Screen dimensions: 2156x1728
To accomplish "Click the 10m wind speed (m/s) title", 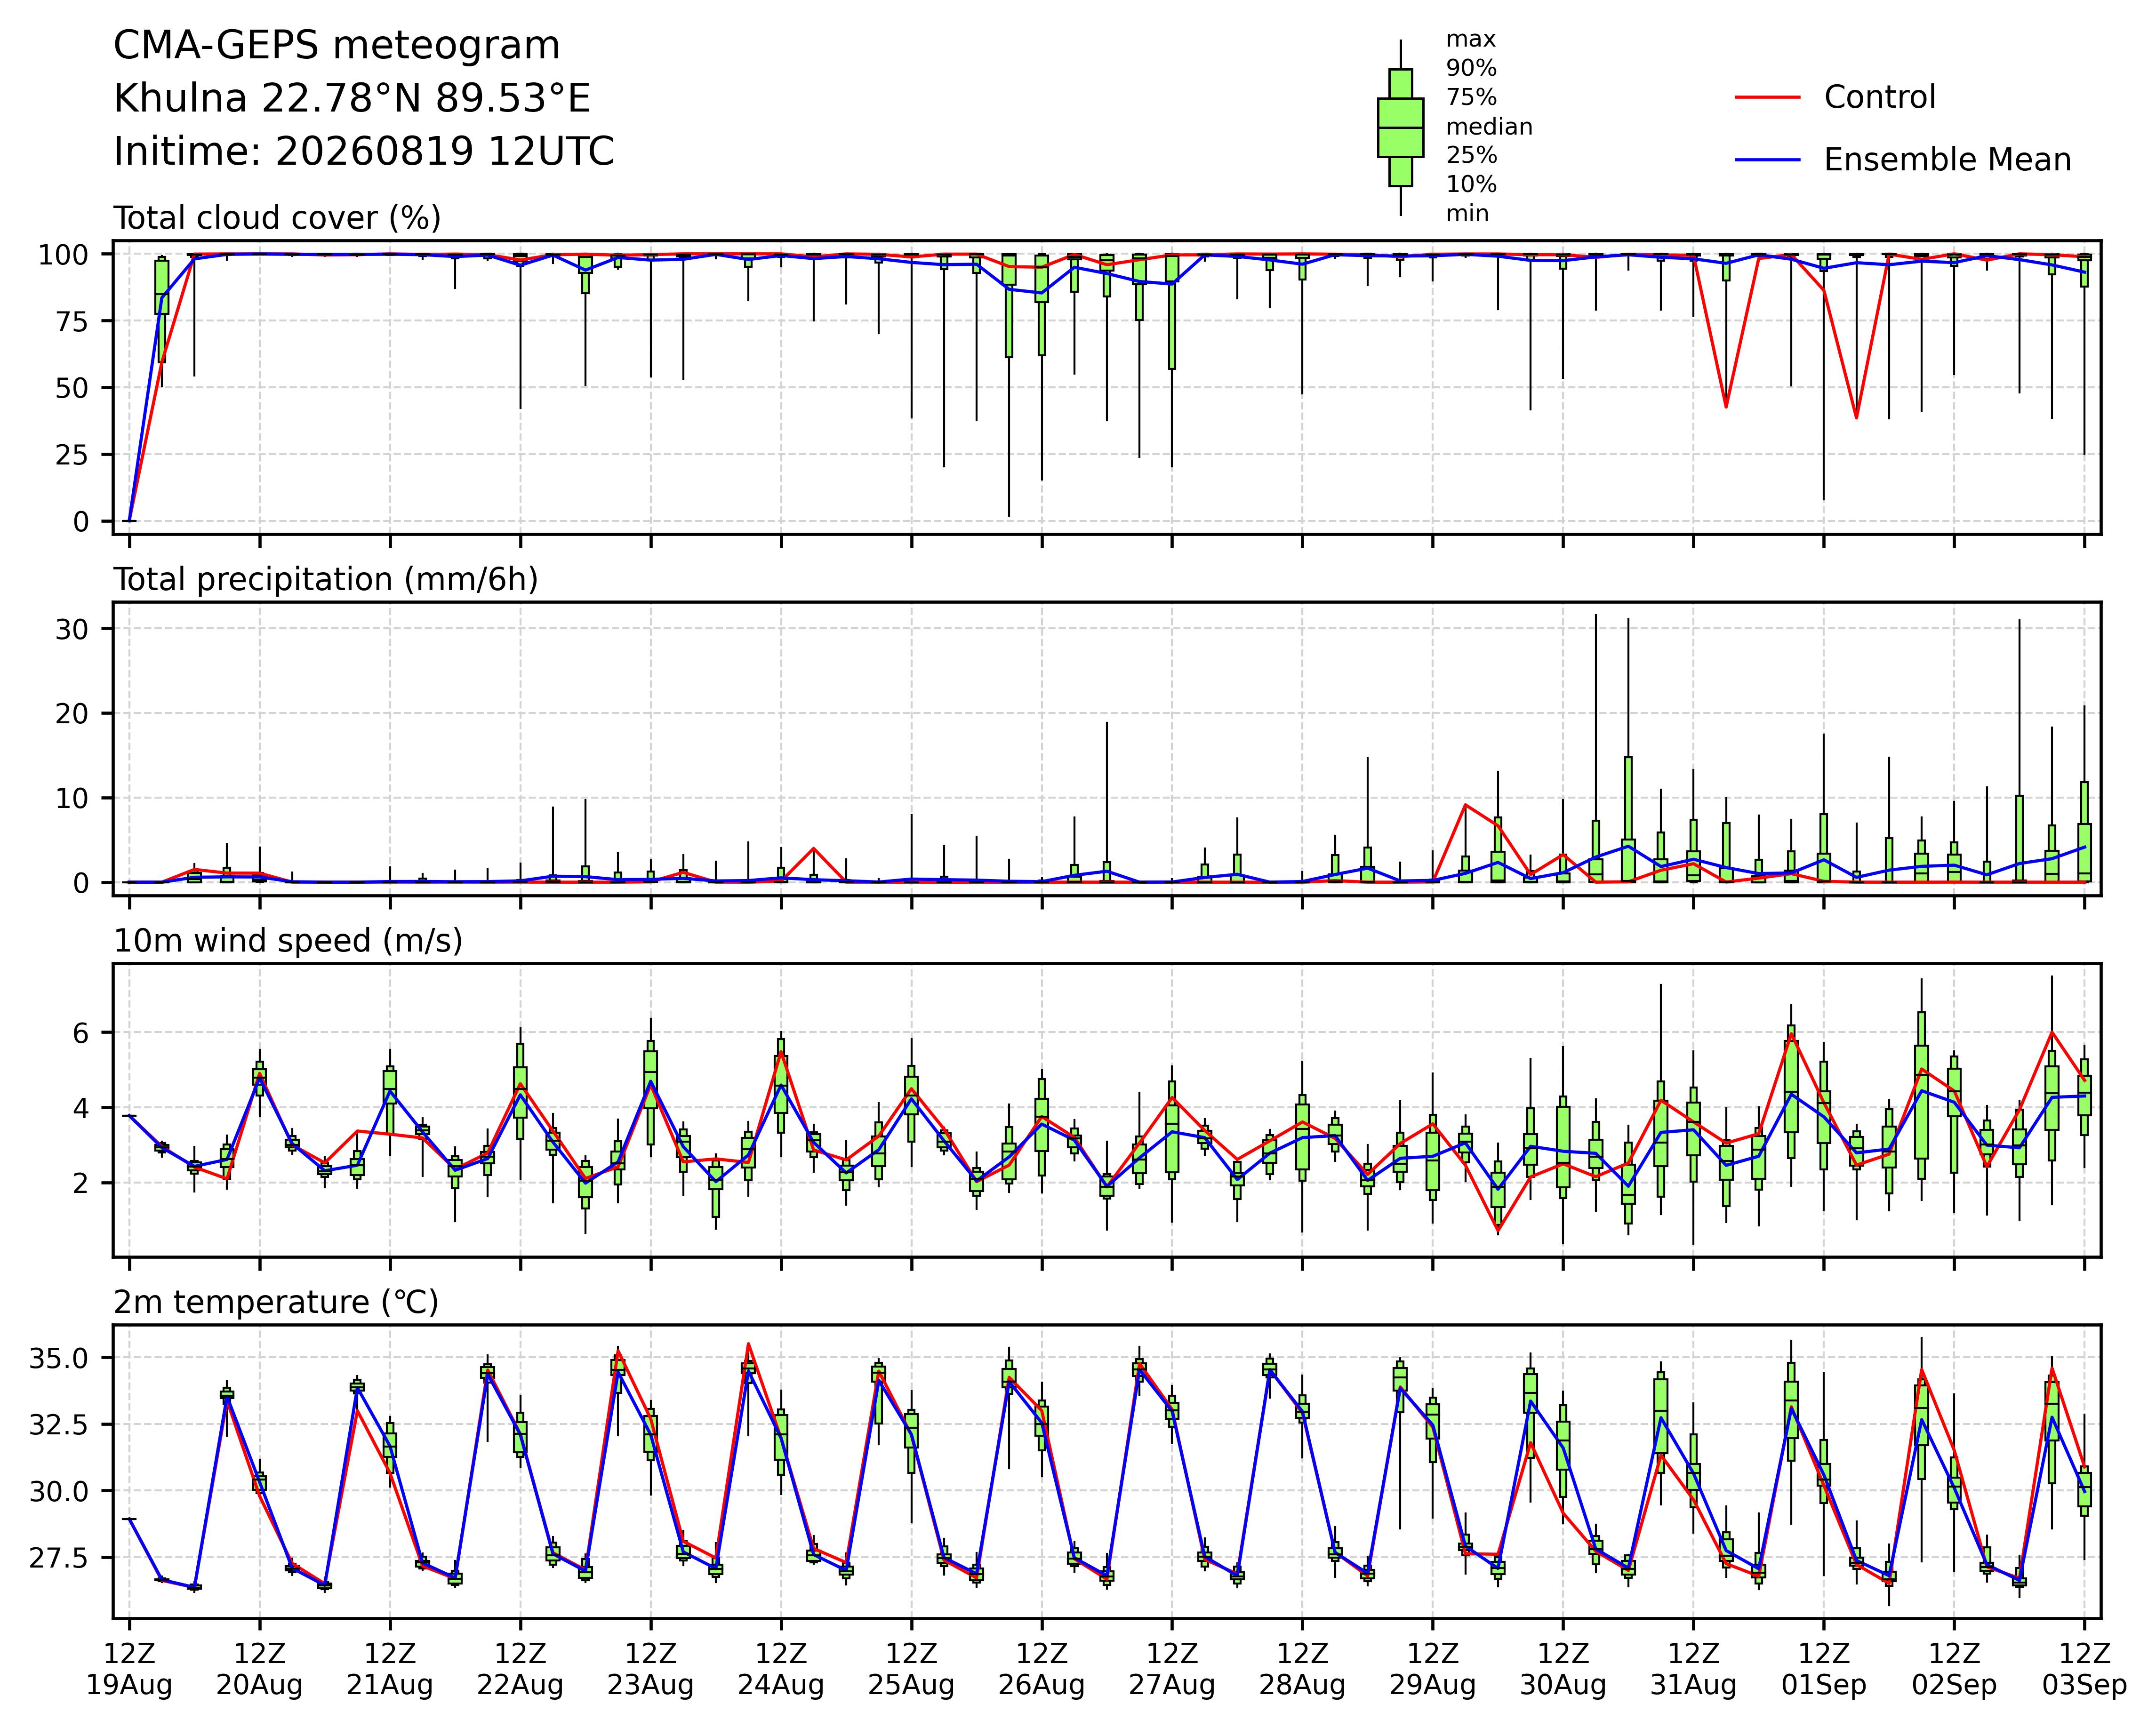I will point(288,941).
